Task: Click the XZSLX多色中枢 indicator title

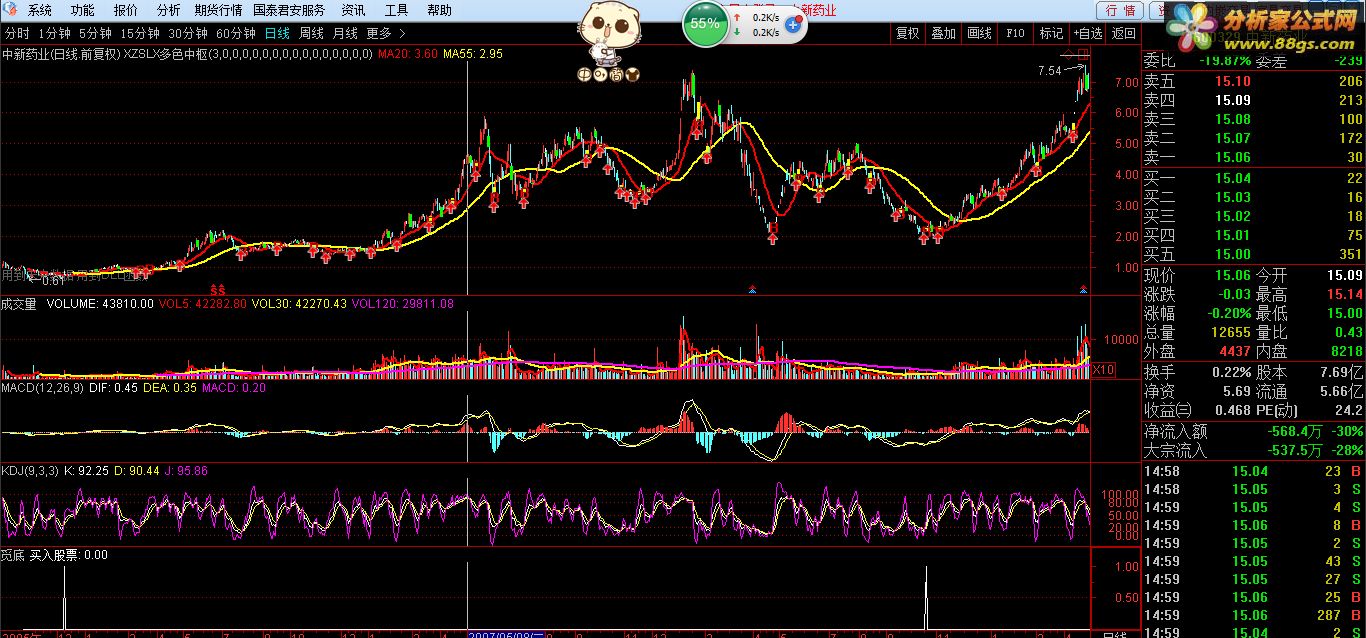Action: 166,53
